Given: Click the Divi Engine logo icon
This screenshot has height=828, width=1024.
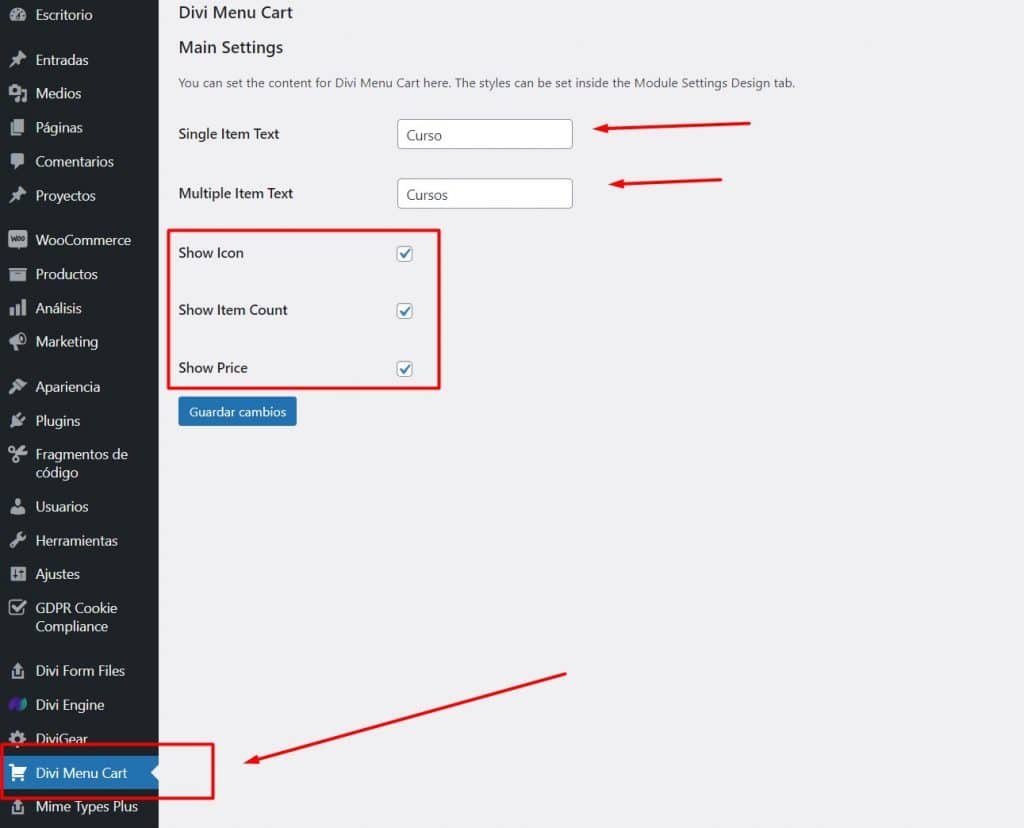Looking at the screenshot, I should tap(18, 705).
